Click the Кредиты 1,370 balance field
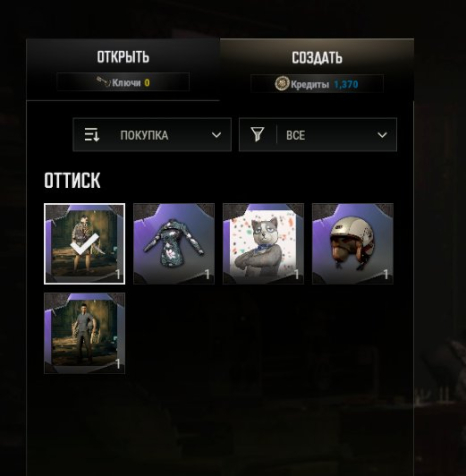 (317, 84)
